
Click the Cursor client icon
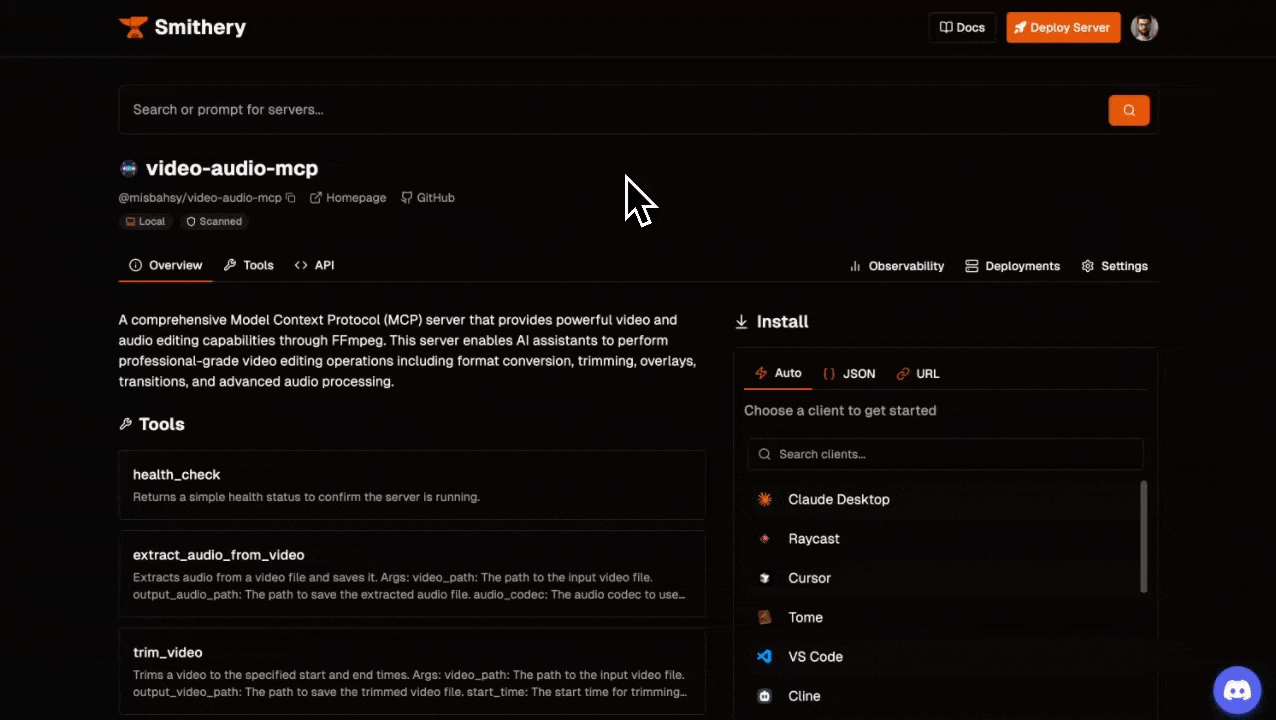point(765,578)
